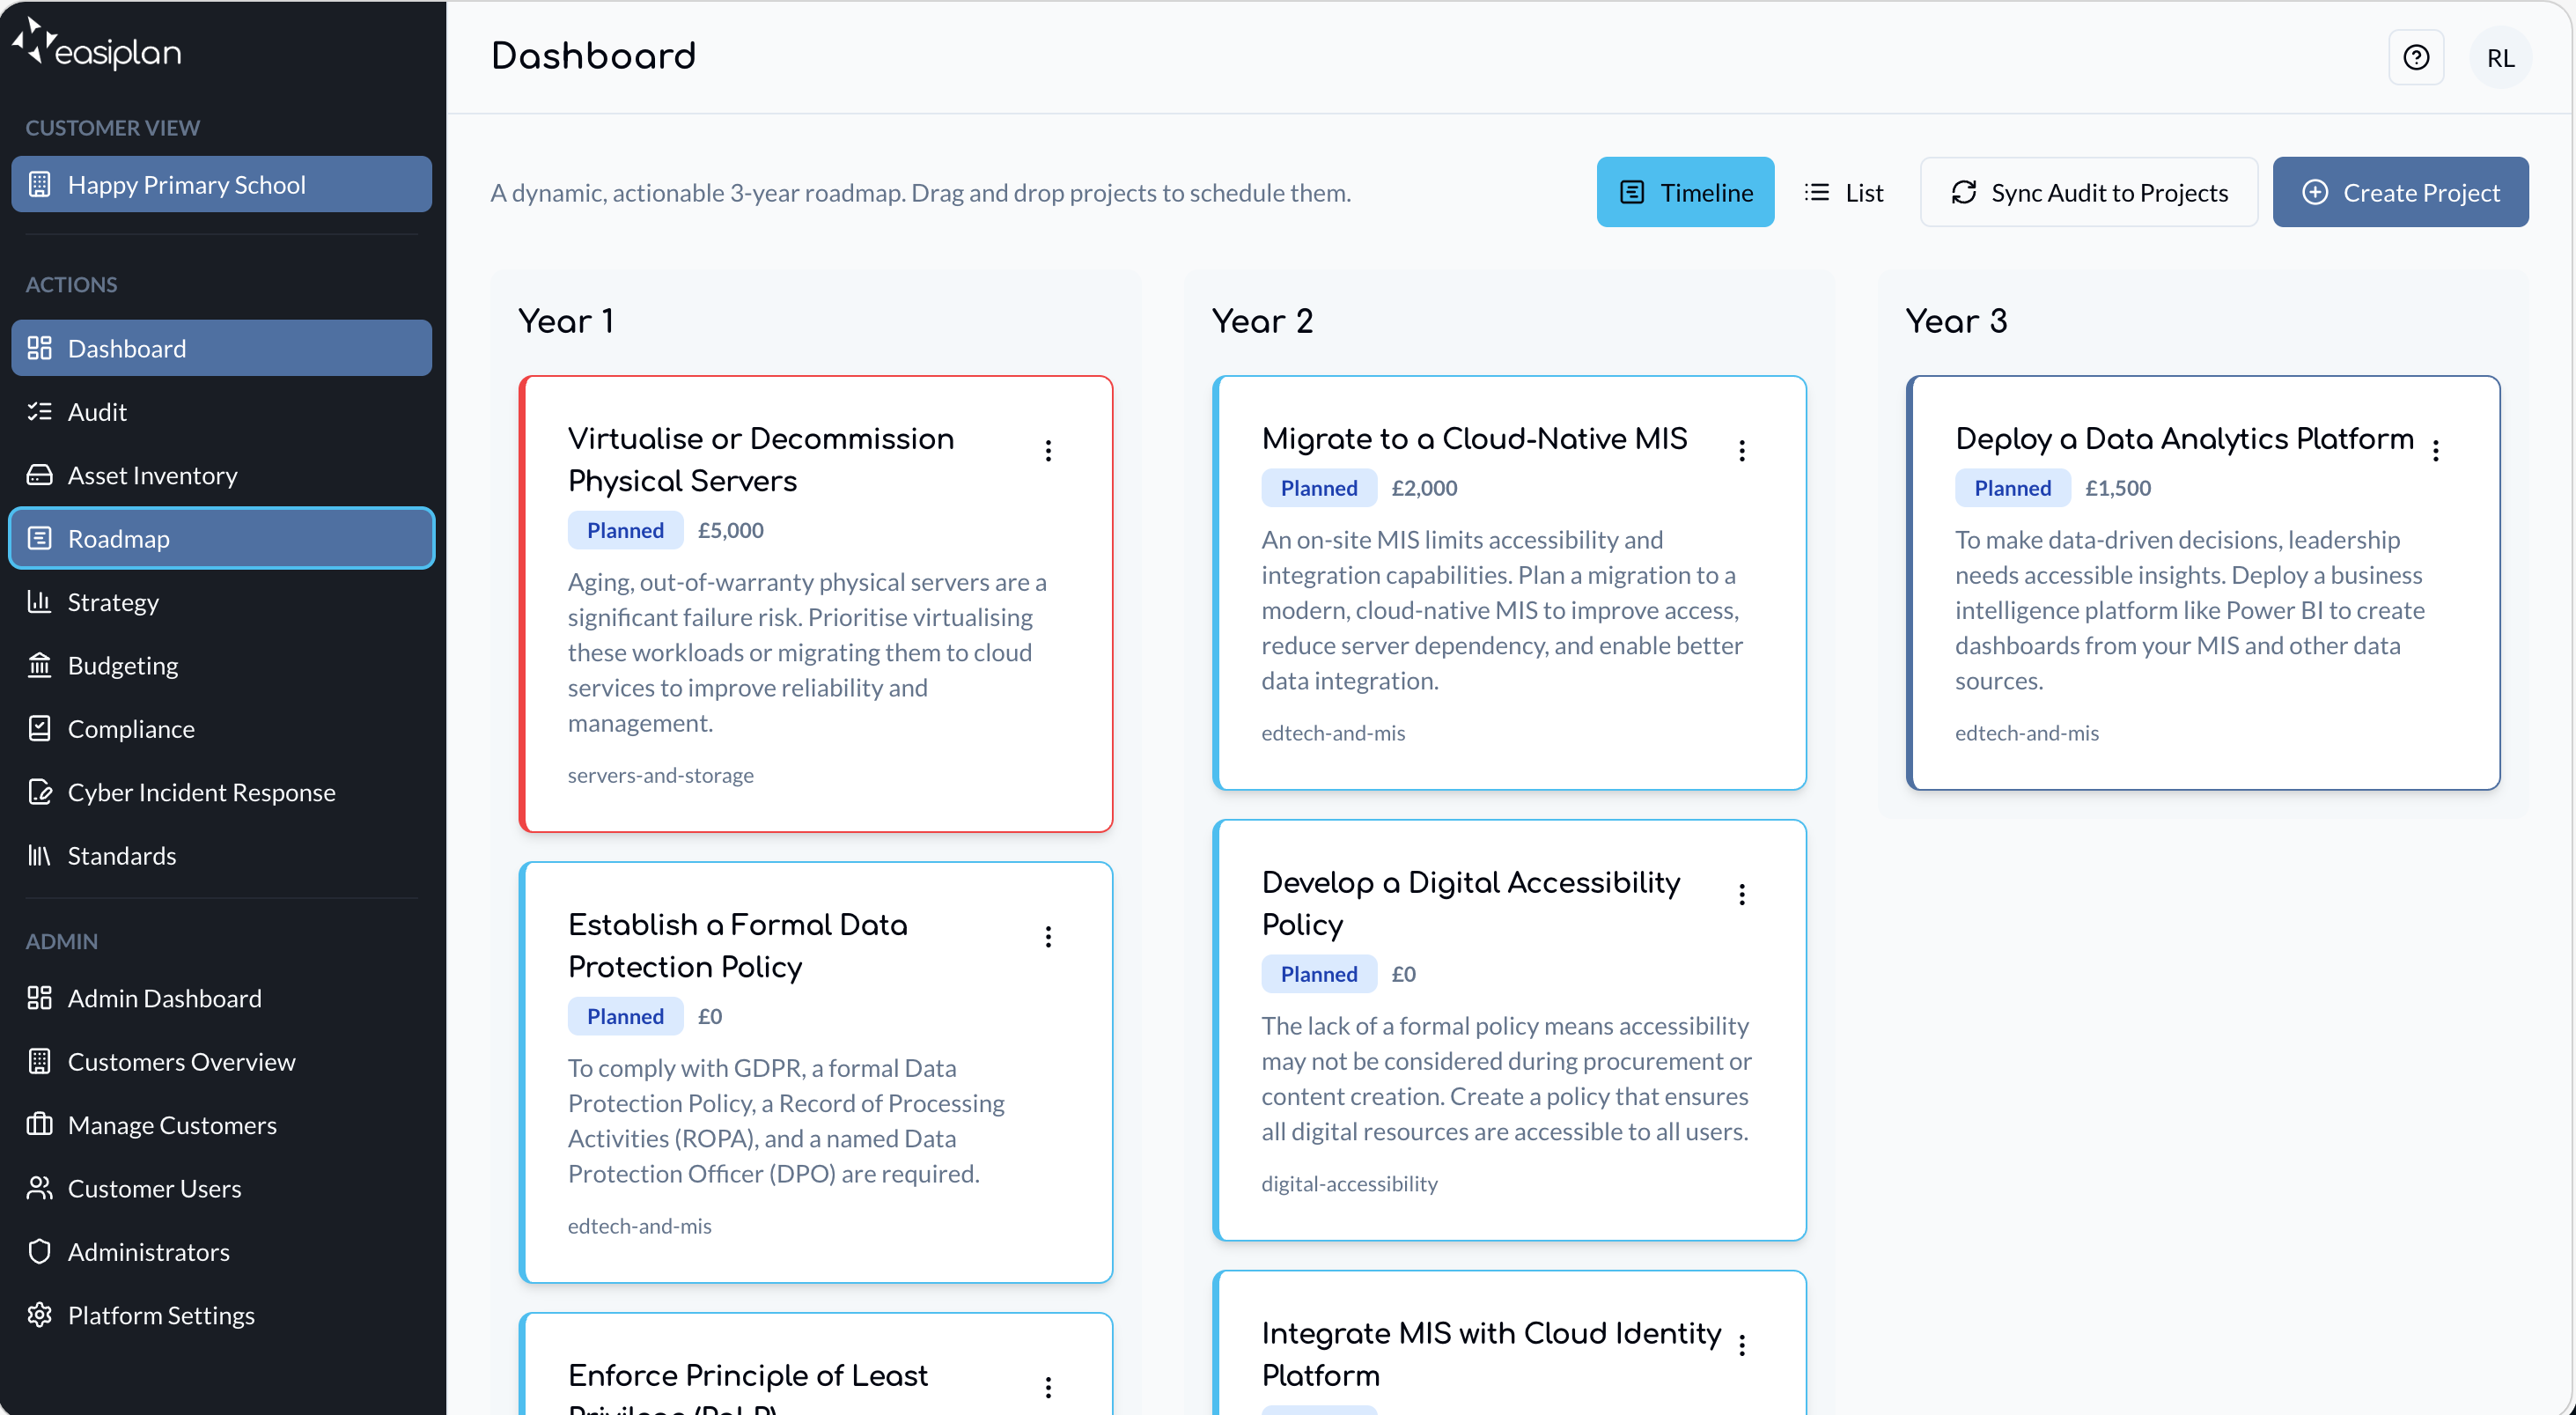
Task: Navigate to Roadmap
Action: click(221, 538)
